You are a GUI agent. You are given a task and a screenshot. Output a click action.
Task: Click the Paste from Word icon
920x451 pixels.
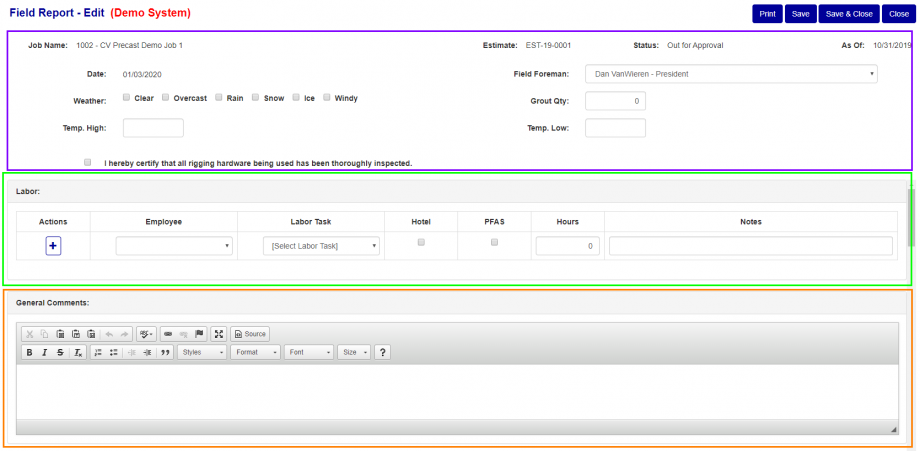click(91, 334)
